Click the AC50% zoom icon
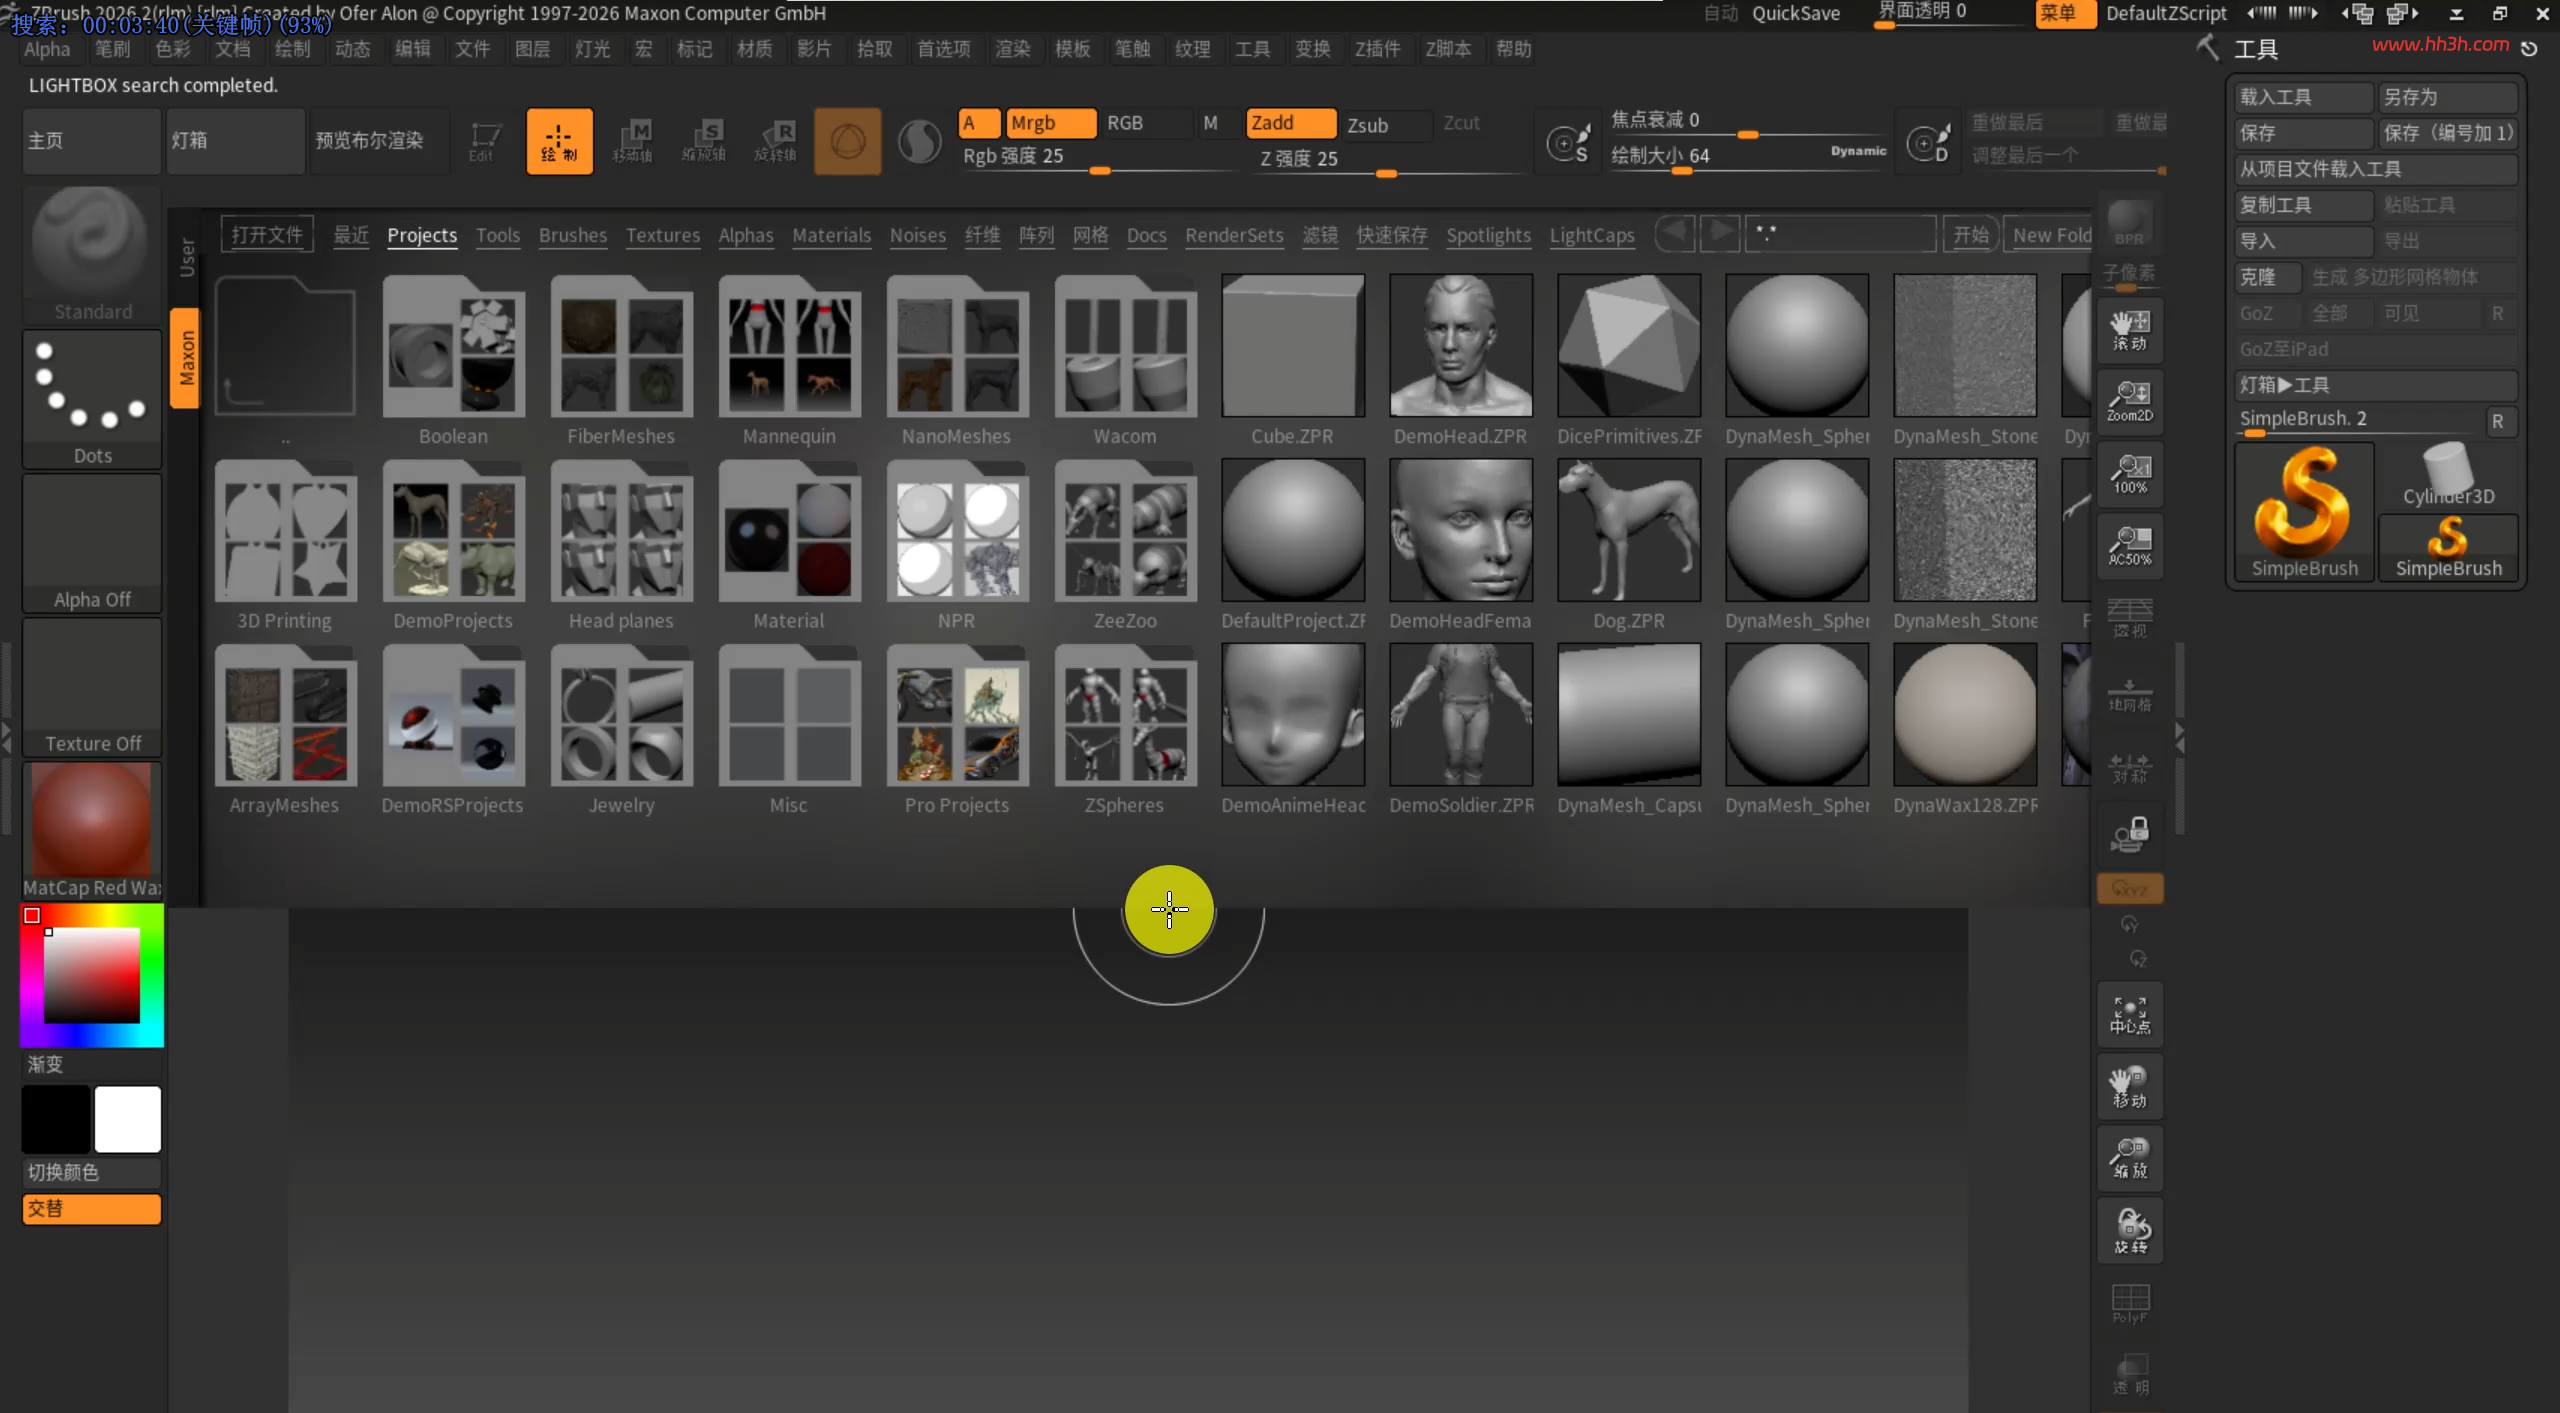This screenshot has height=1413, width=2560. 2130,545
